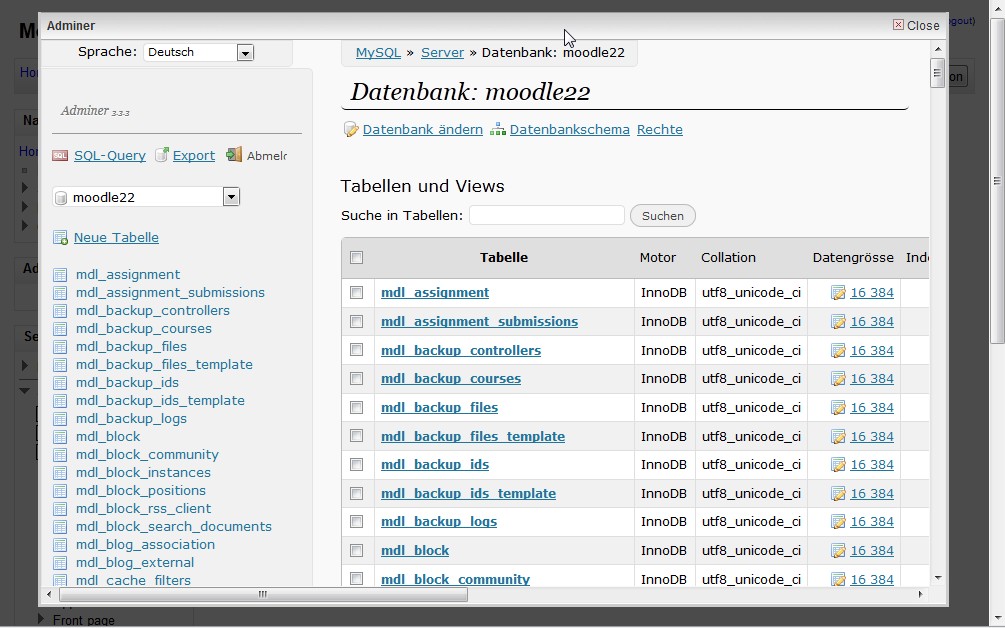Open the Server breadcrumb link

click(x=442, y=52)
